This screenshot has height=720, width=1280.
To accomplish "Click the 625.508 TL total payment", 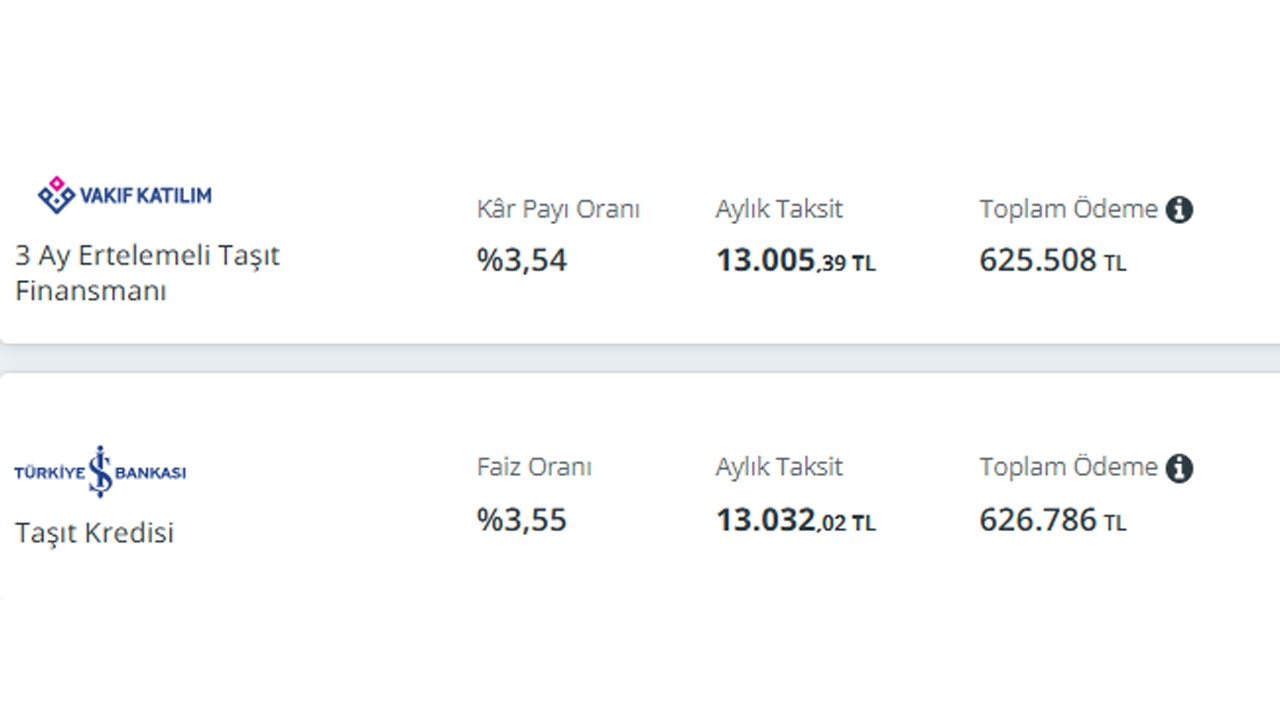I will pos(1053,261).
